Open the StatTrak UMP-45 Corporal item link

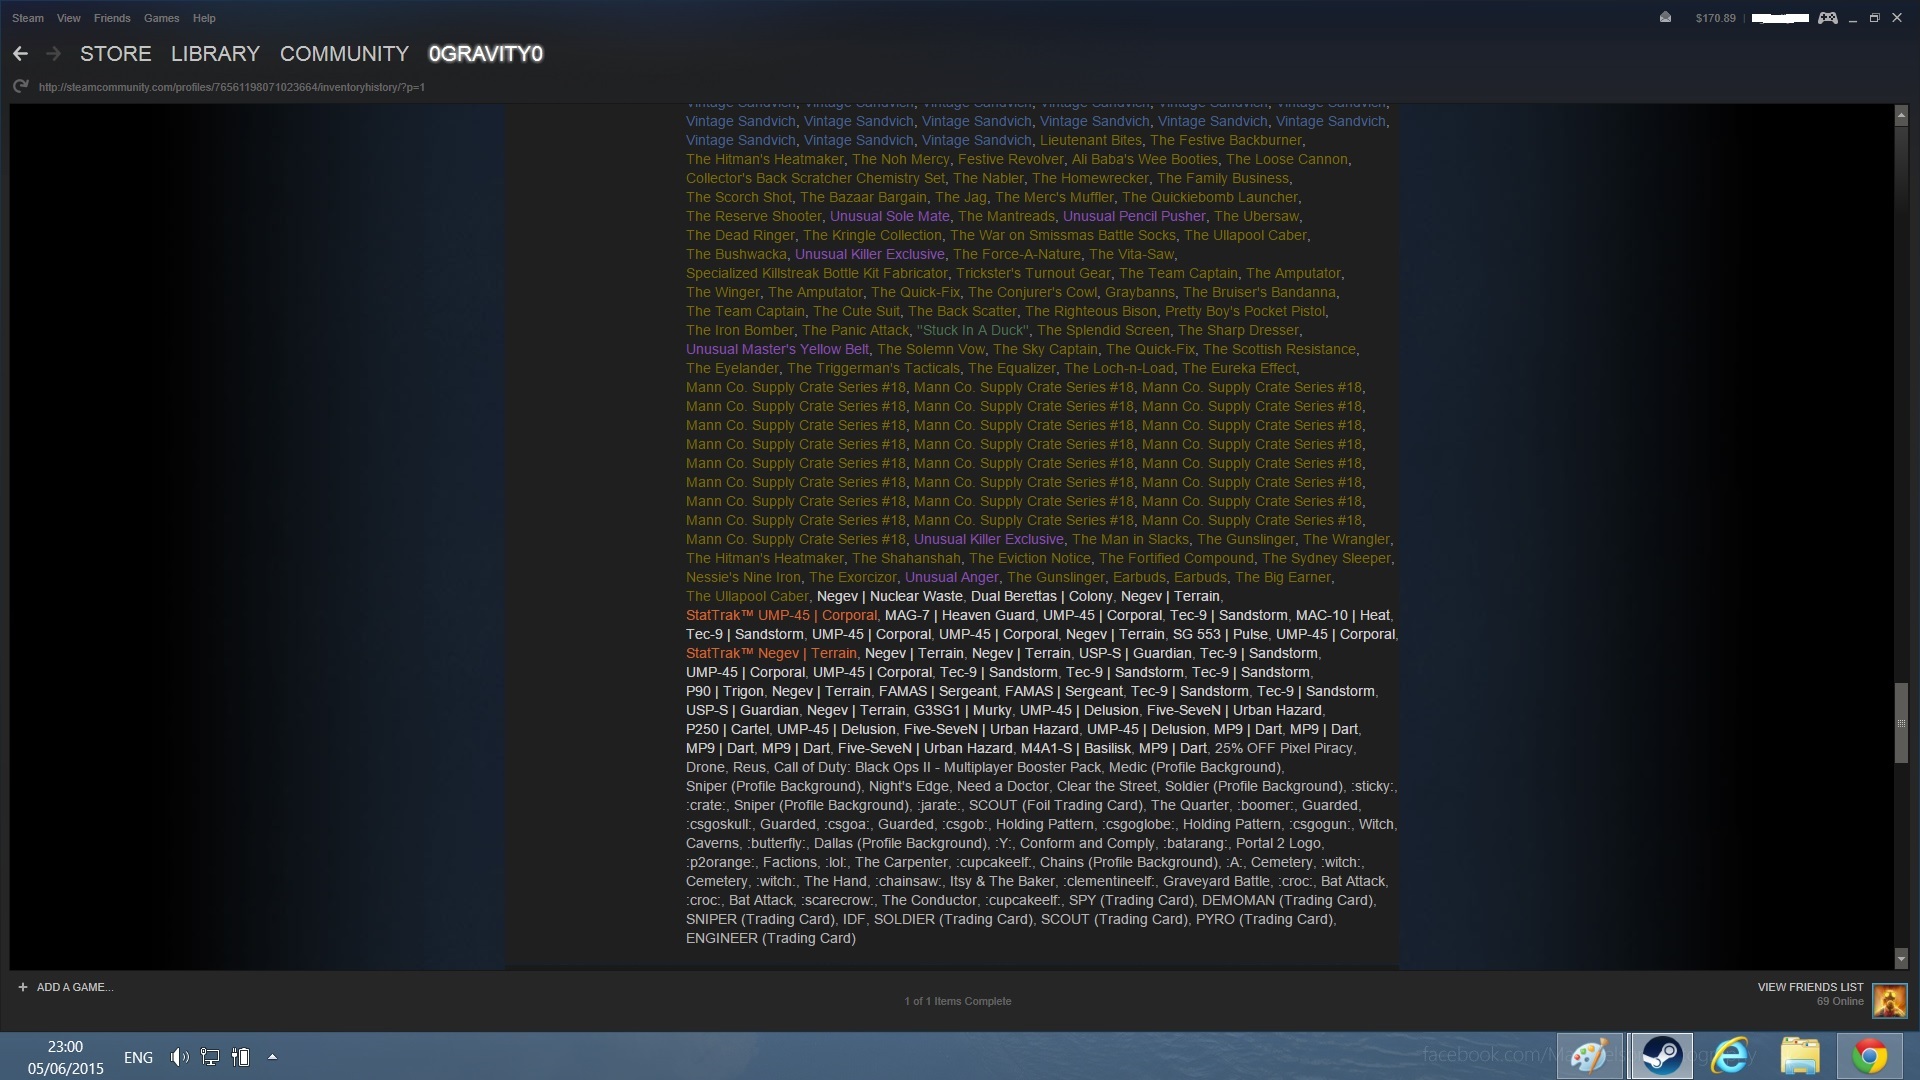(x=781, y=615)
